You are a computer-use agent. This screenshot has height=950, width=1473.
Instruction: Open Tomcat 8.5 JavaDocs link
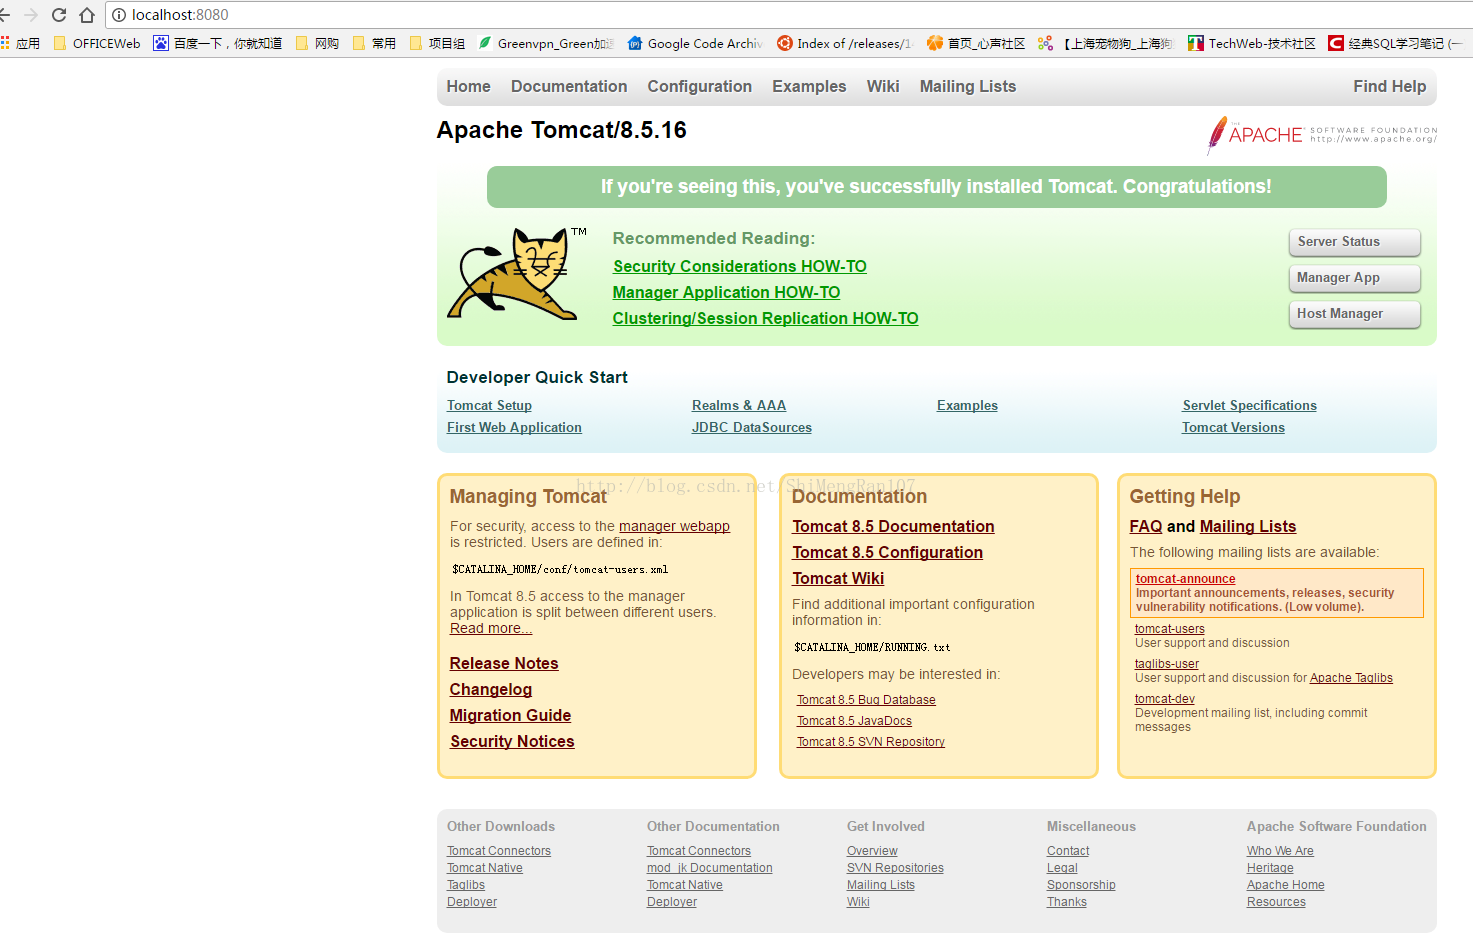click(x=854, y=721)
